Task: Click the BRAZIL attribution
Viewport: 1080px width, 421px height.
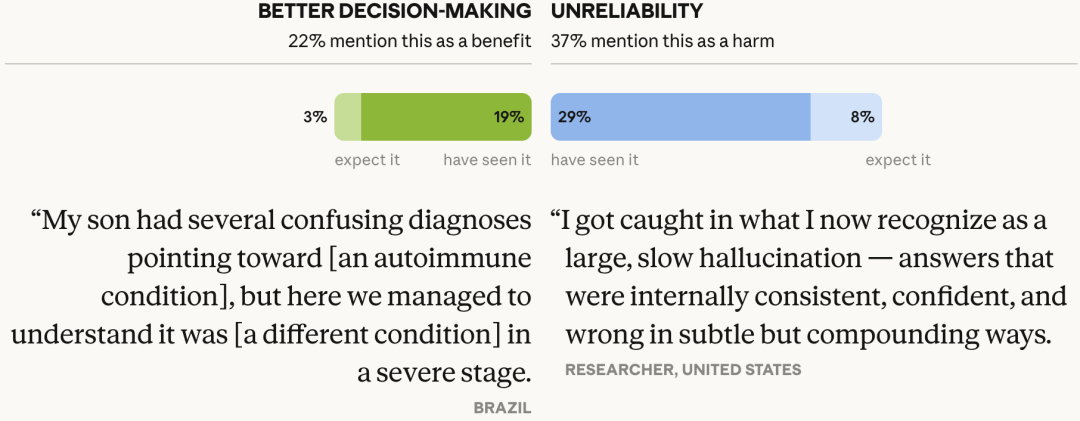Action: pos(502,408)
